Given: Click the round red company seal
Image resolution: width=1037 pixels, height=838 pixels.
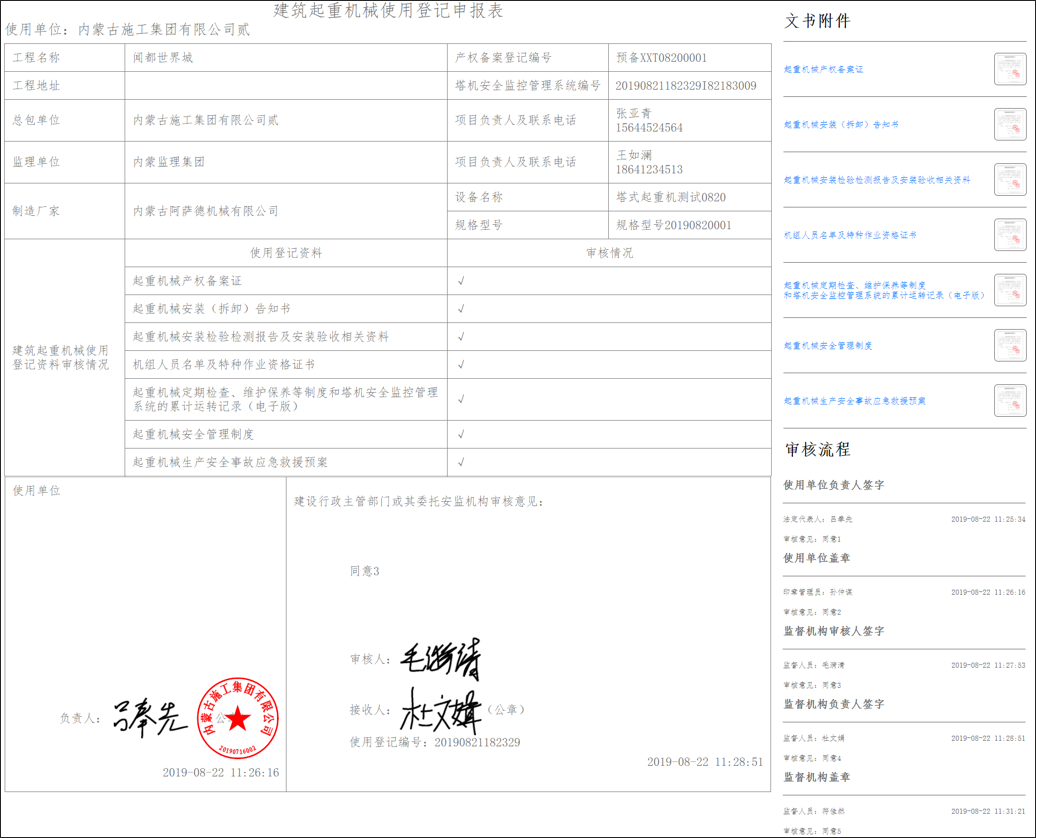Looking at the screenshot, I should click(x=238, y=718).
